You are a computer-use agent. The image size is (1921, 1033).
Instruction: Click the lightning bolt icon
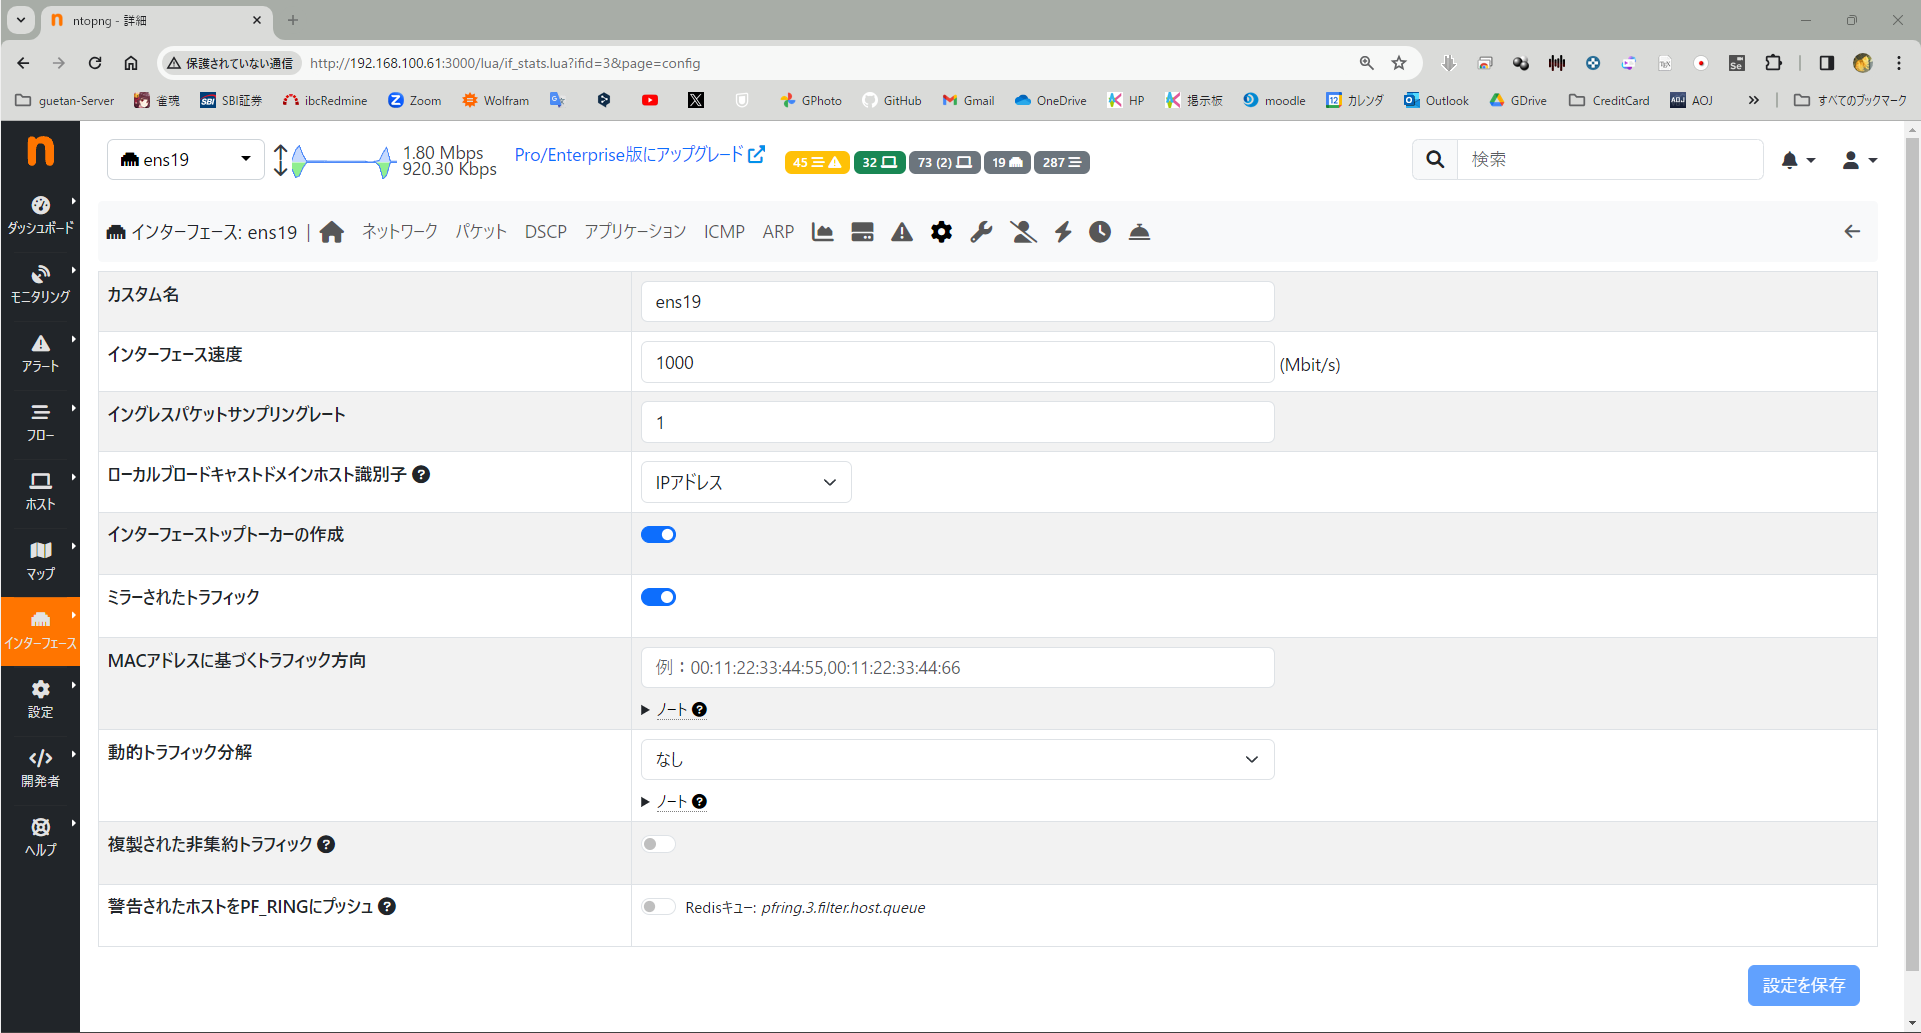(x=1062, y=232)
